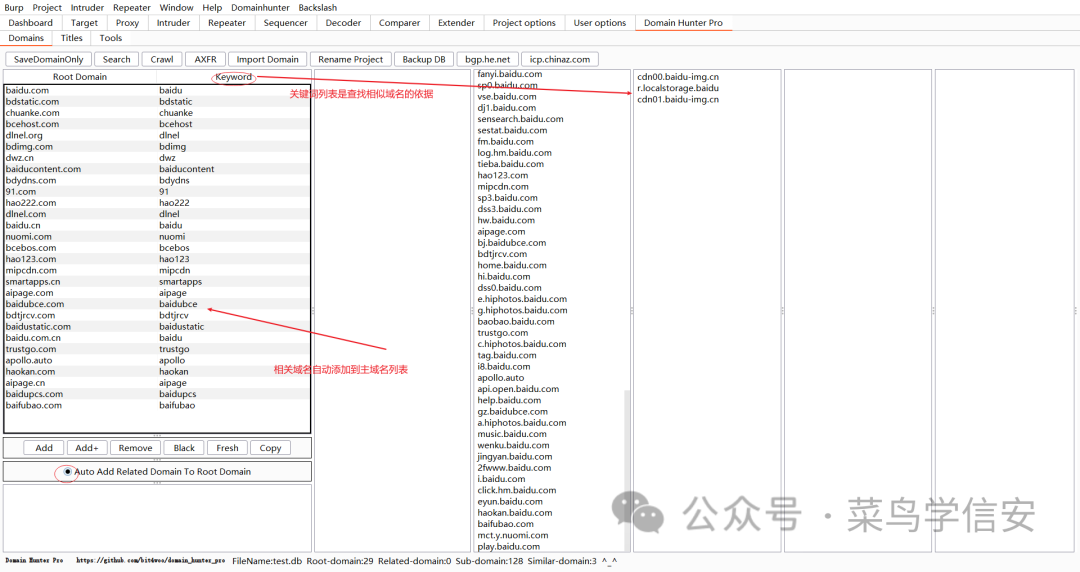Screen dimensions: 1080x572
Task: Sort by Root Domain column header
Action: click(80, 76)
